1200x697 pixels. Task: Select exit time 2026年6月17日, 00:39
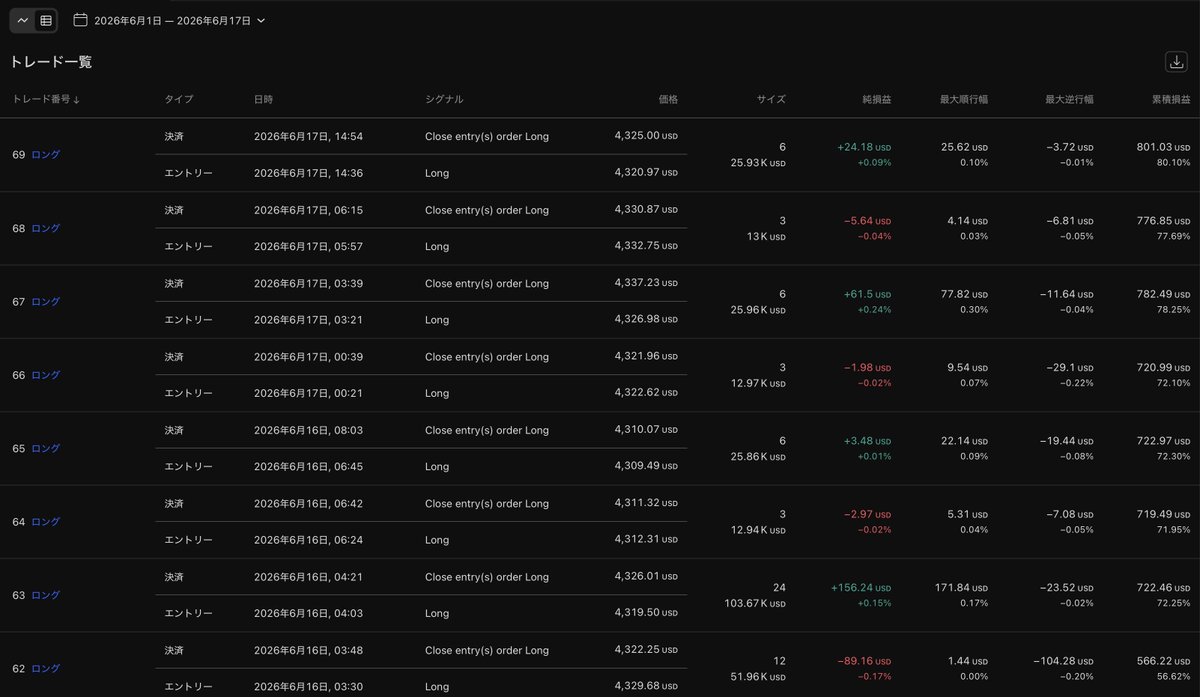(308, 357)
